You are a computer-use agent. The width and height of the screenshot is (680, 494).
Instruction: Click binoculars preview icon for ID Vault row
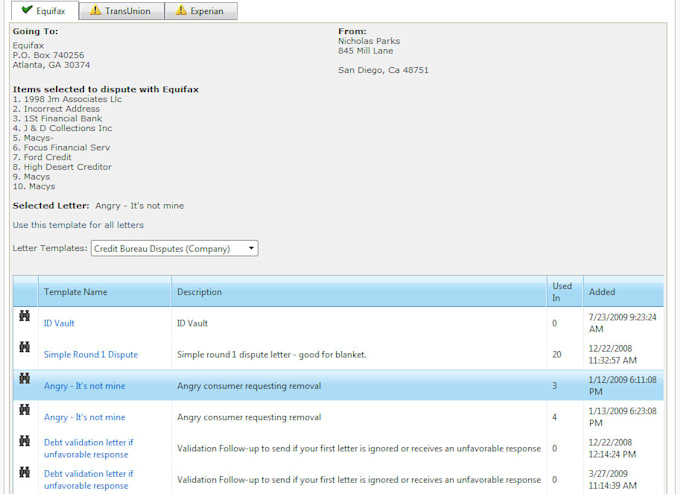click(x=25, y=316)
